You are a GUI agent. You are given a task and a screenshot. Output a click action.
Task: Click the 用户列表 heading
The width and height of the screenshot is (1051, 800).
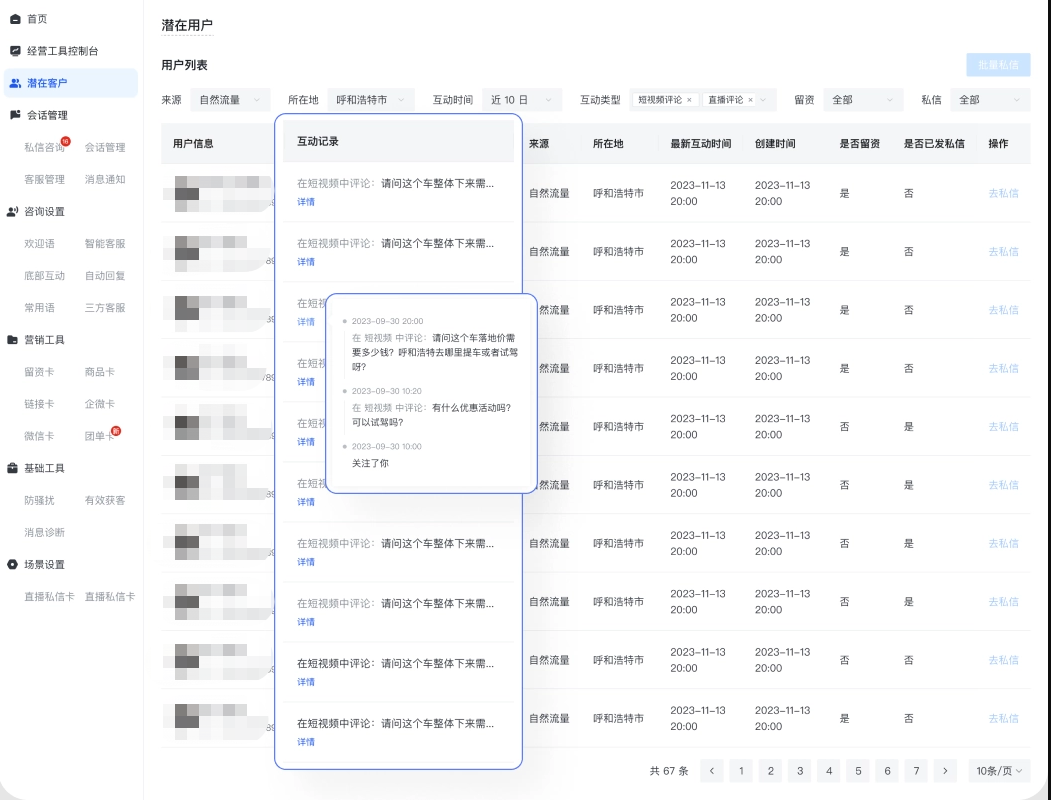coord(184,65)
